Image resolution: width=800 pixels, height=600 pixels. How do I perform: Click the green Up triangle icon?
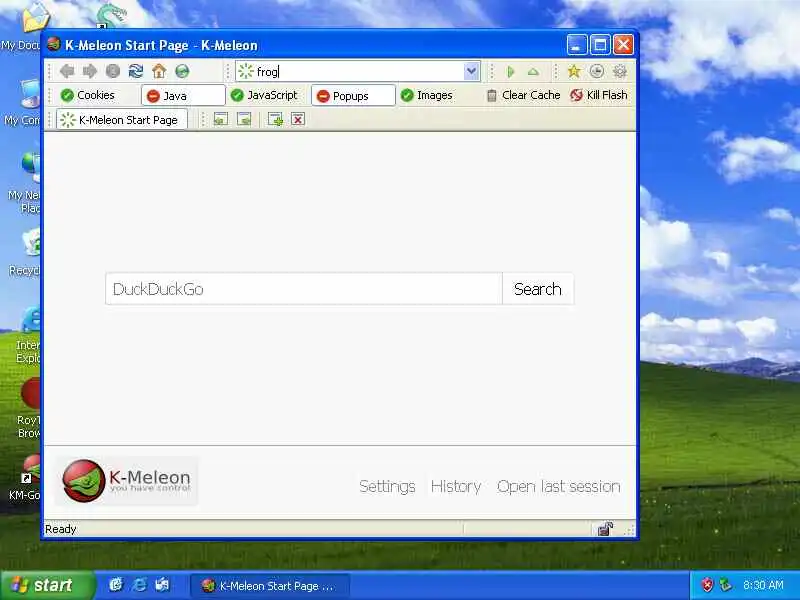(x=533, y=72)
